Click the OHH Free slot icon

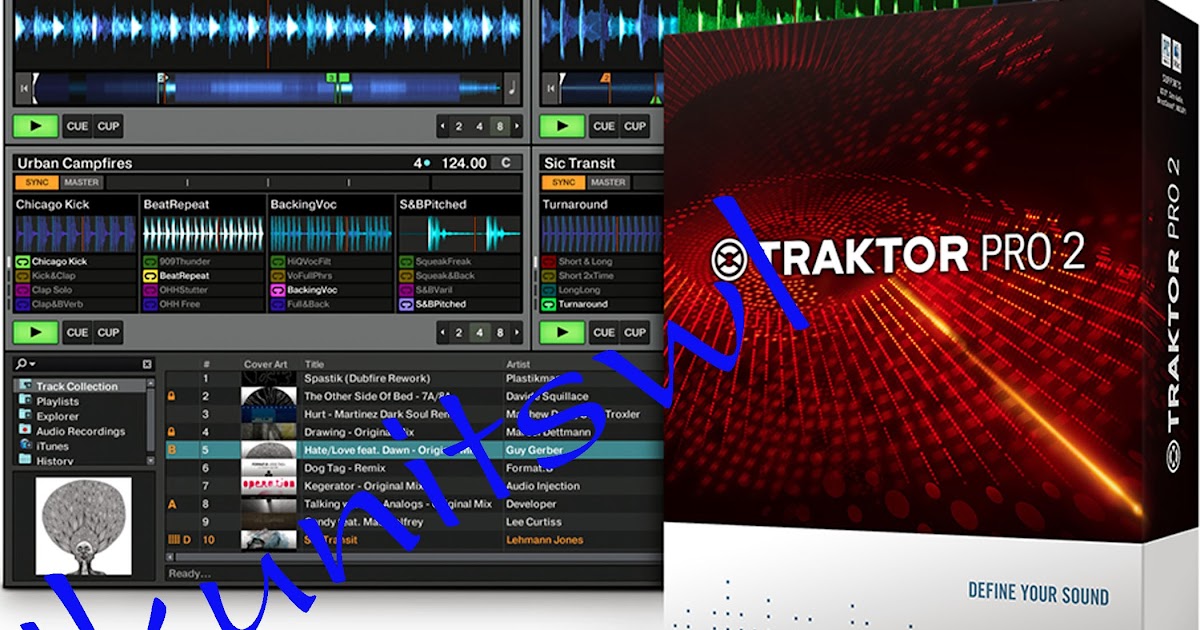pos(151,304)
